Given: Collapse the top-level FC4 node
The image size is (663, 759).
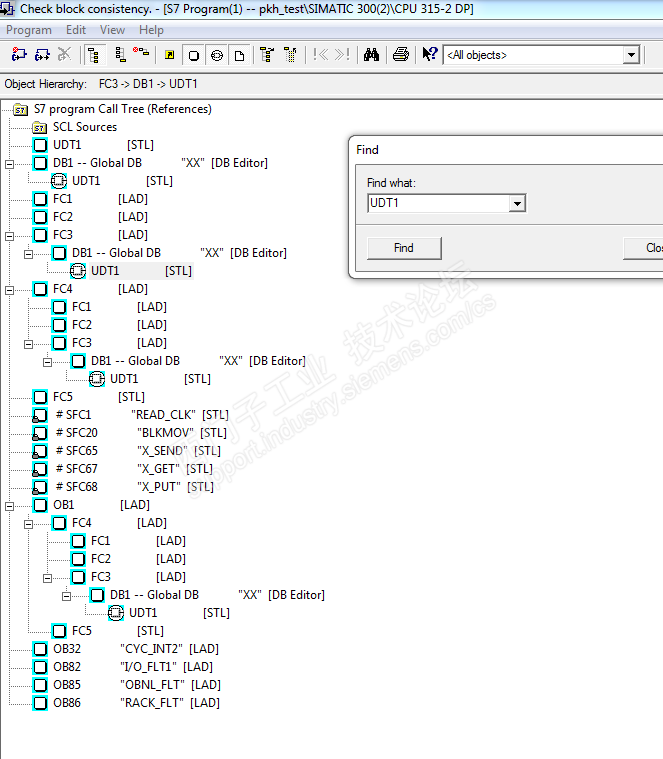Looking at the screenshot, I should point(9,290).
